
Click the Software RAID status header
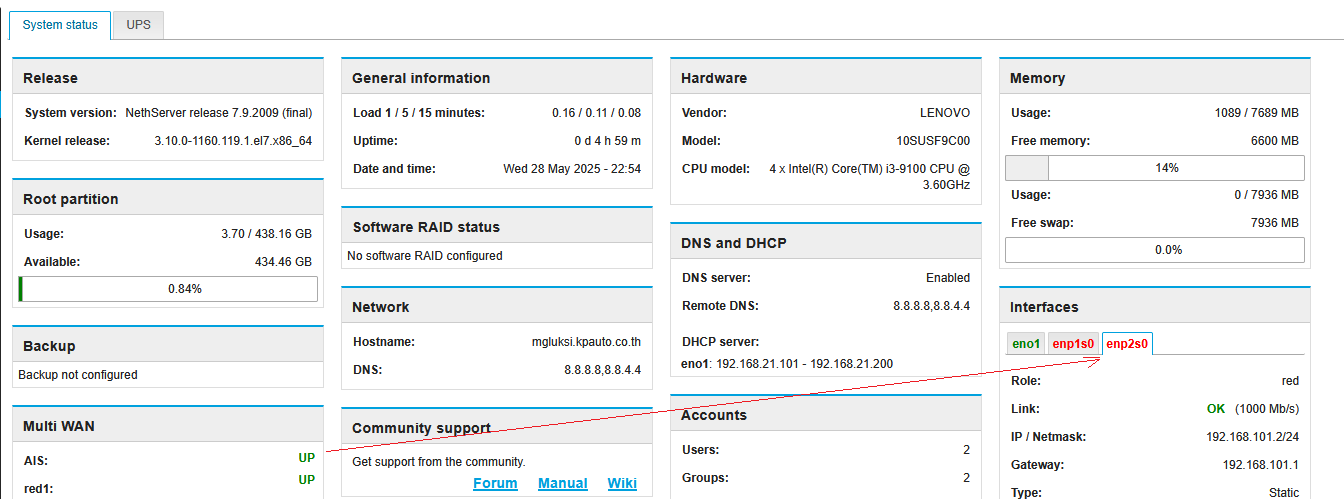point(497,227)
